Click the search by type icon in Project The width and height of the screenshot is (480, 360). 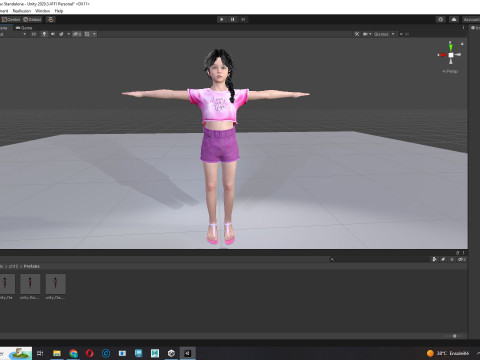point(434,259)
